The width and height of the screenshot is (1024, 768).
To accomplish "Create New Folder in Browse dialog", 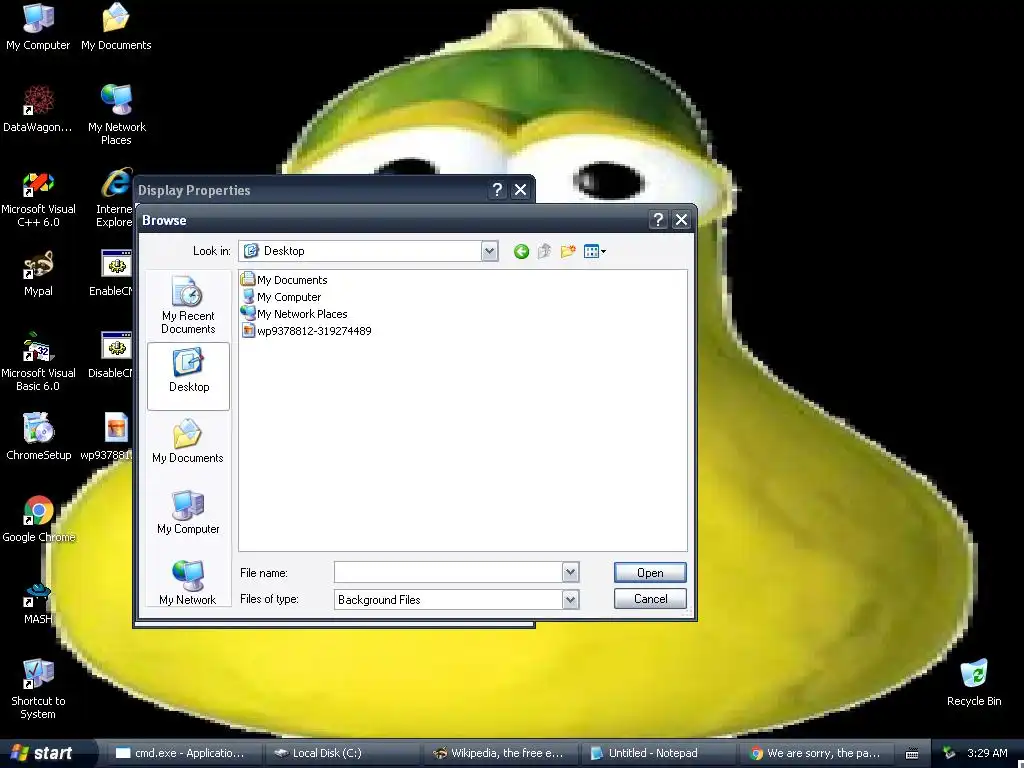I will point(568,251).
